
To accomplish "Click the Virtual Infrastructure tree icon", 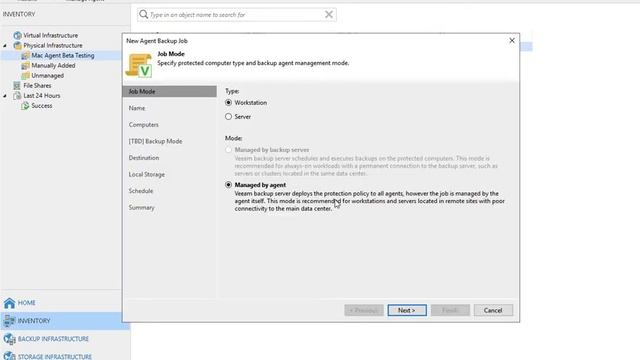I will click(17, 36).
